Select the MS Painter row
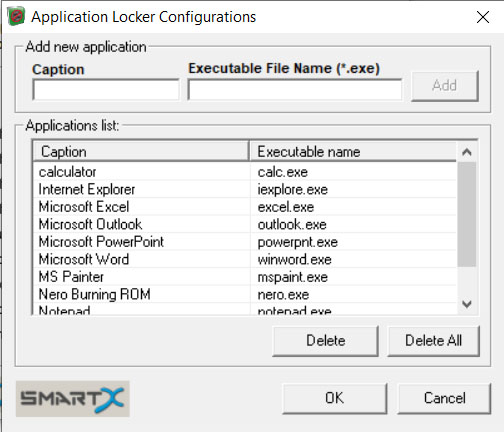Screen dimensions: 504x432 point(245,277)
